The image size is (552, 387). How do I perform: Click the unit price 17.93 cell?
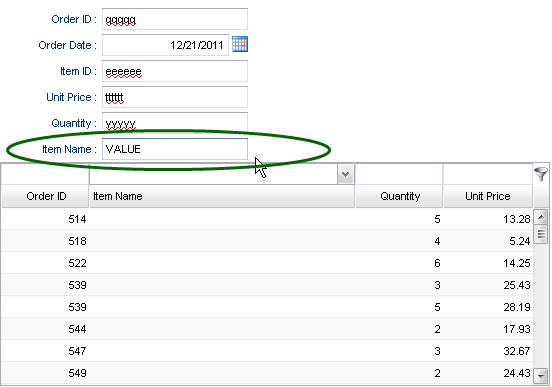click(x=488, y=329)
